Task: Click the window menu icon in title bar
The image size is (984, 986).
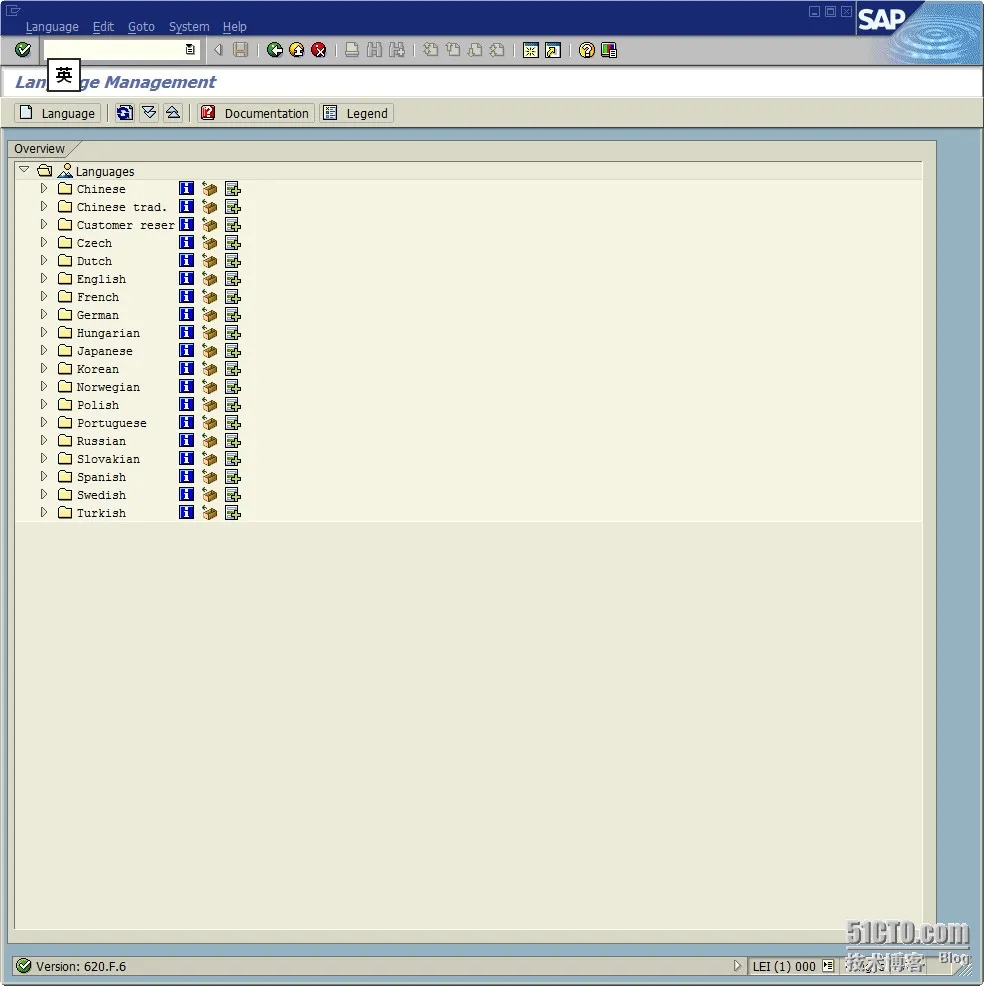Action: (13, 11)
